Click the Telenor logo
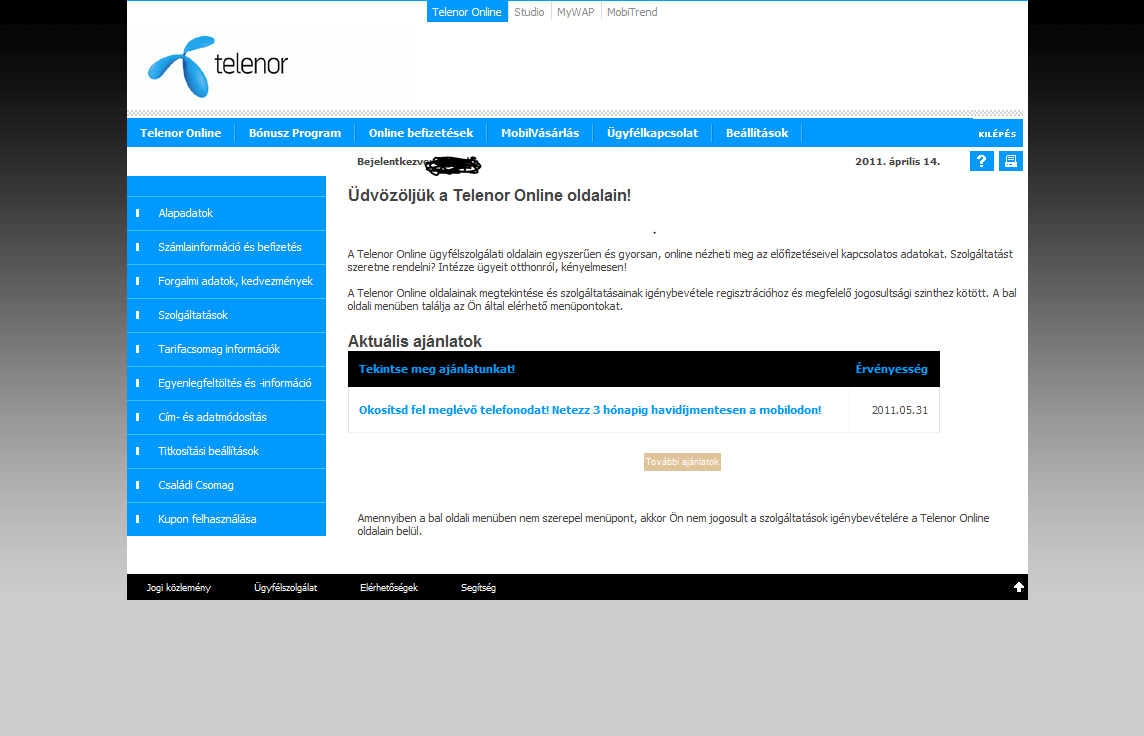1144x736 pixels. (x=218, y=66)
